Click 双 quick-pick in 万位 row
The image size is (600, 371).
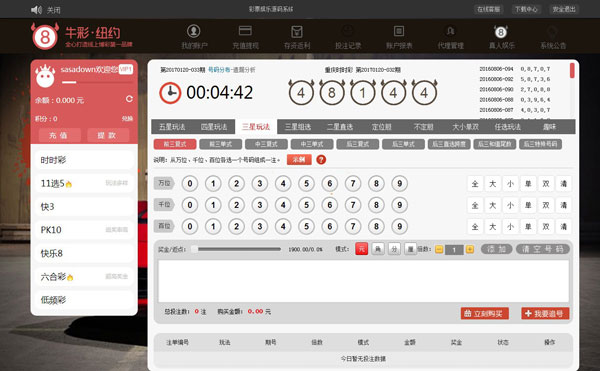click(x=546, y=184)
